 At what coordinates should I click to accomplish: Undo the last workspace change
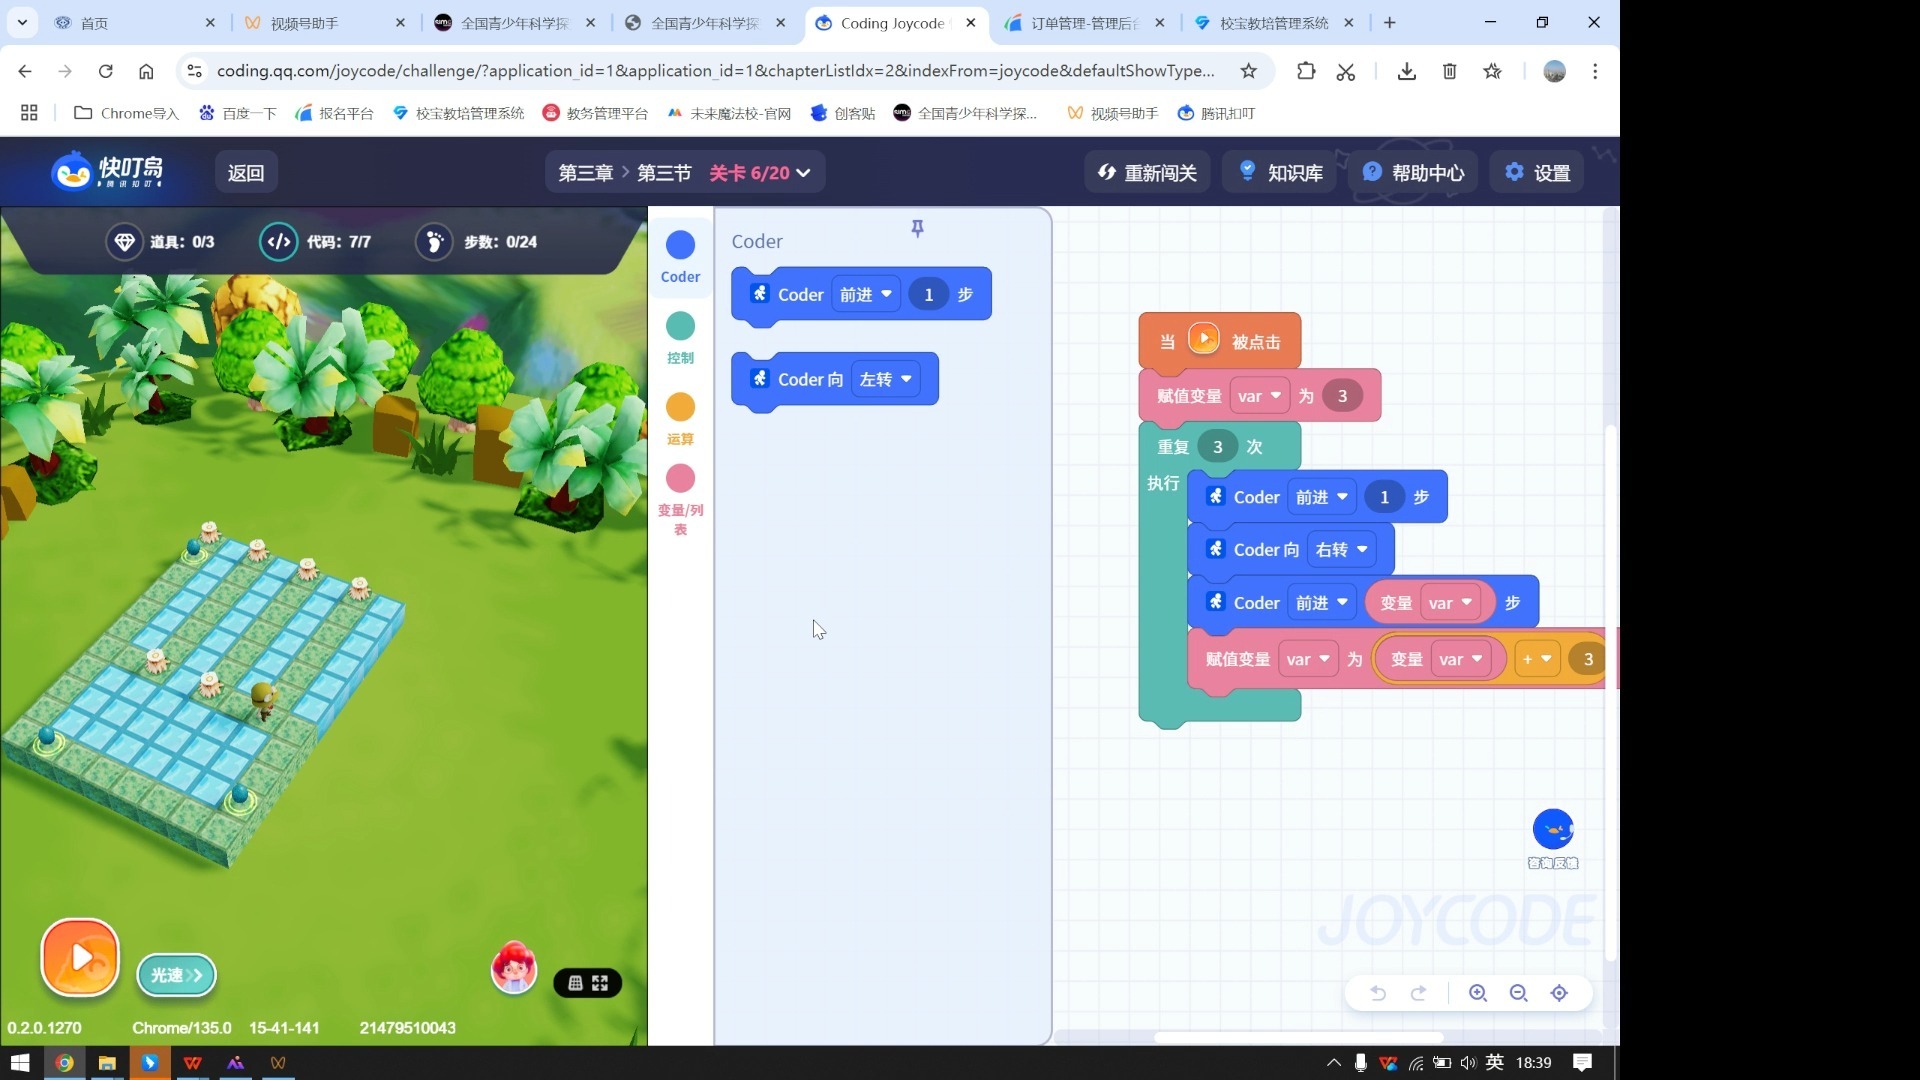click(1378, 993)
